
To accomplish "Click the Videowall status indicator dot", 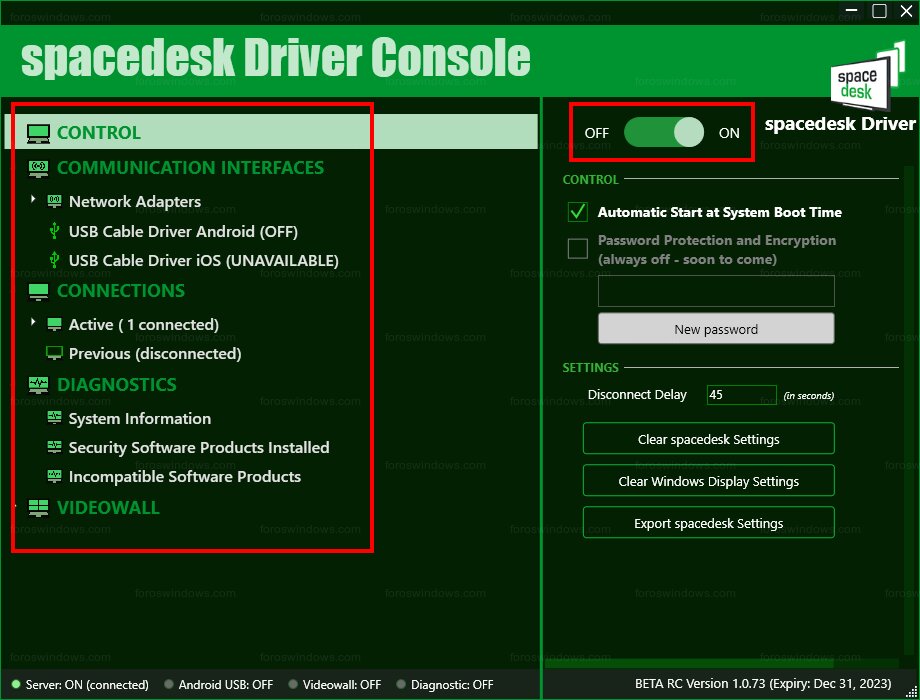I will (x=293, y=684).
